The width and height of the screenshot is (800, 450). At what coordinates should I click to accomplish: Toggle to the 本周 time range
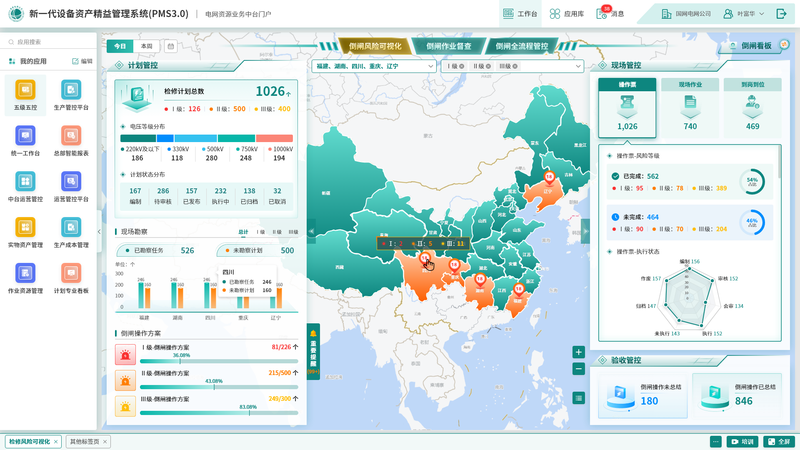[147, 46]
